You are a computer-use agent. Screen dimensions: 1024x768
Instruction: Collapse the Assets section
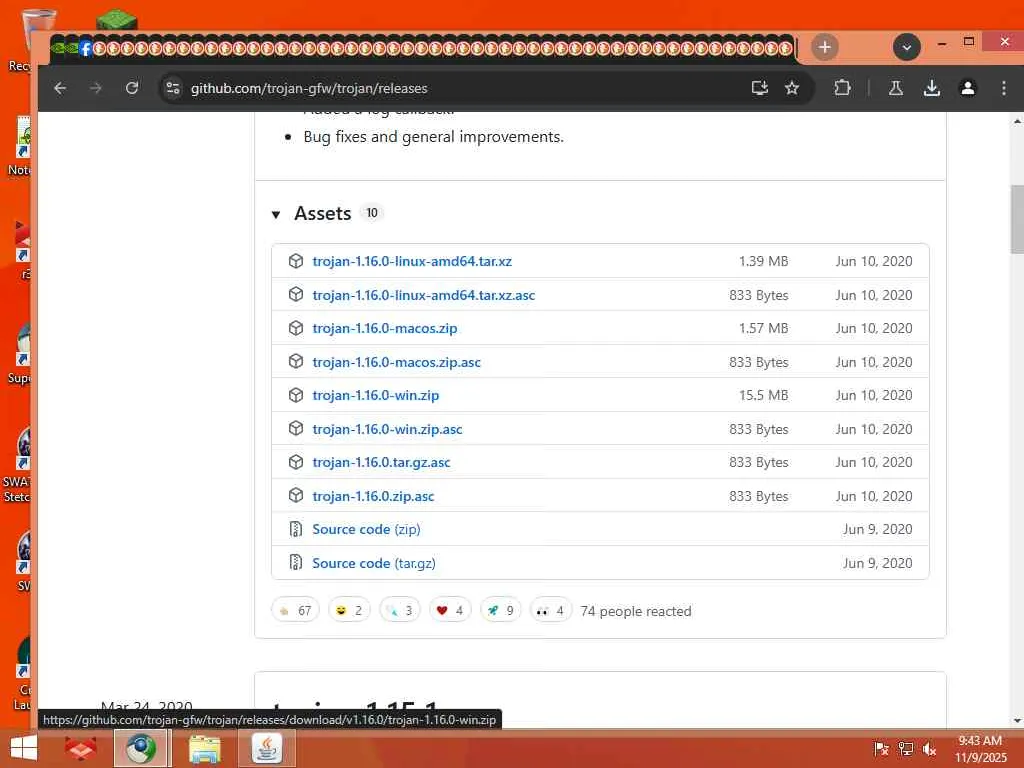[x=276, y=214]
